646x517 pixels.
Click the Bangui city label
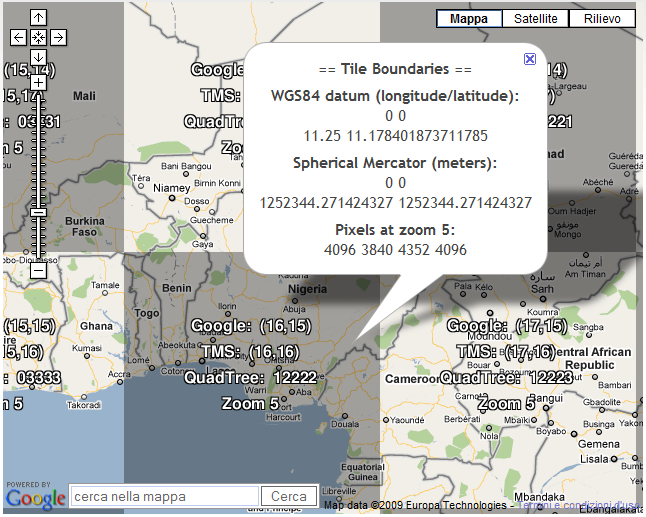546,398
